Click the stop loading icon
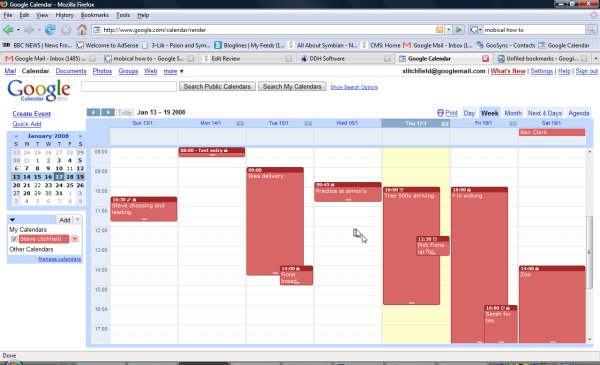 pyautogui.click(x=66, y=29)
